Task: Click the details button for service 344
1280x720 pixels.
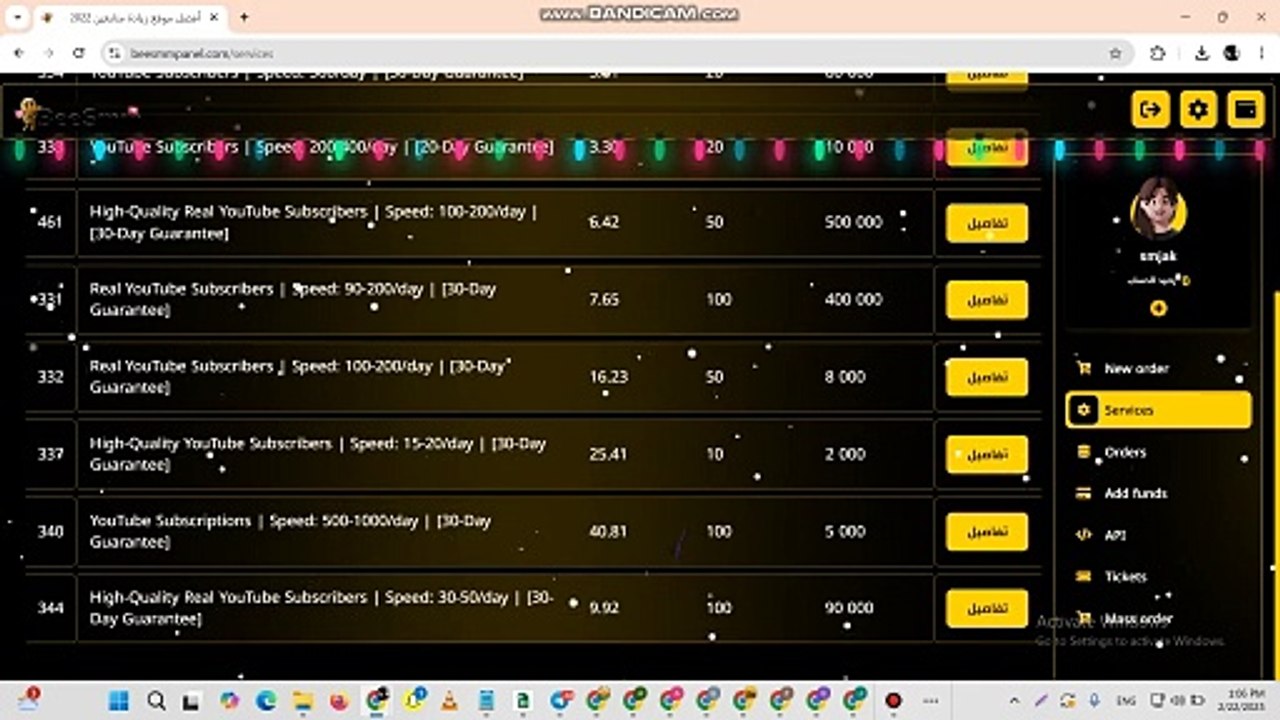Action: pyautogui.click(x=987, y=608)
